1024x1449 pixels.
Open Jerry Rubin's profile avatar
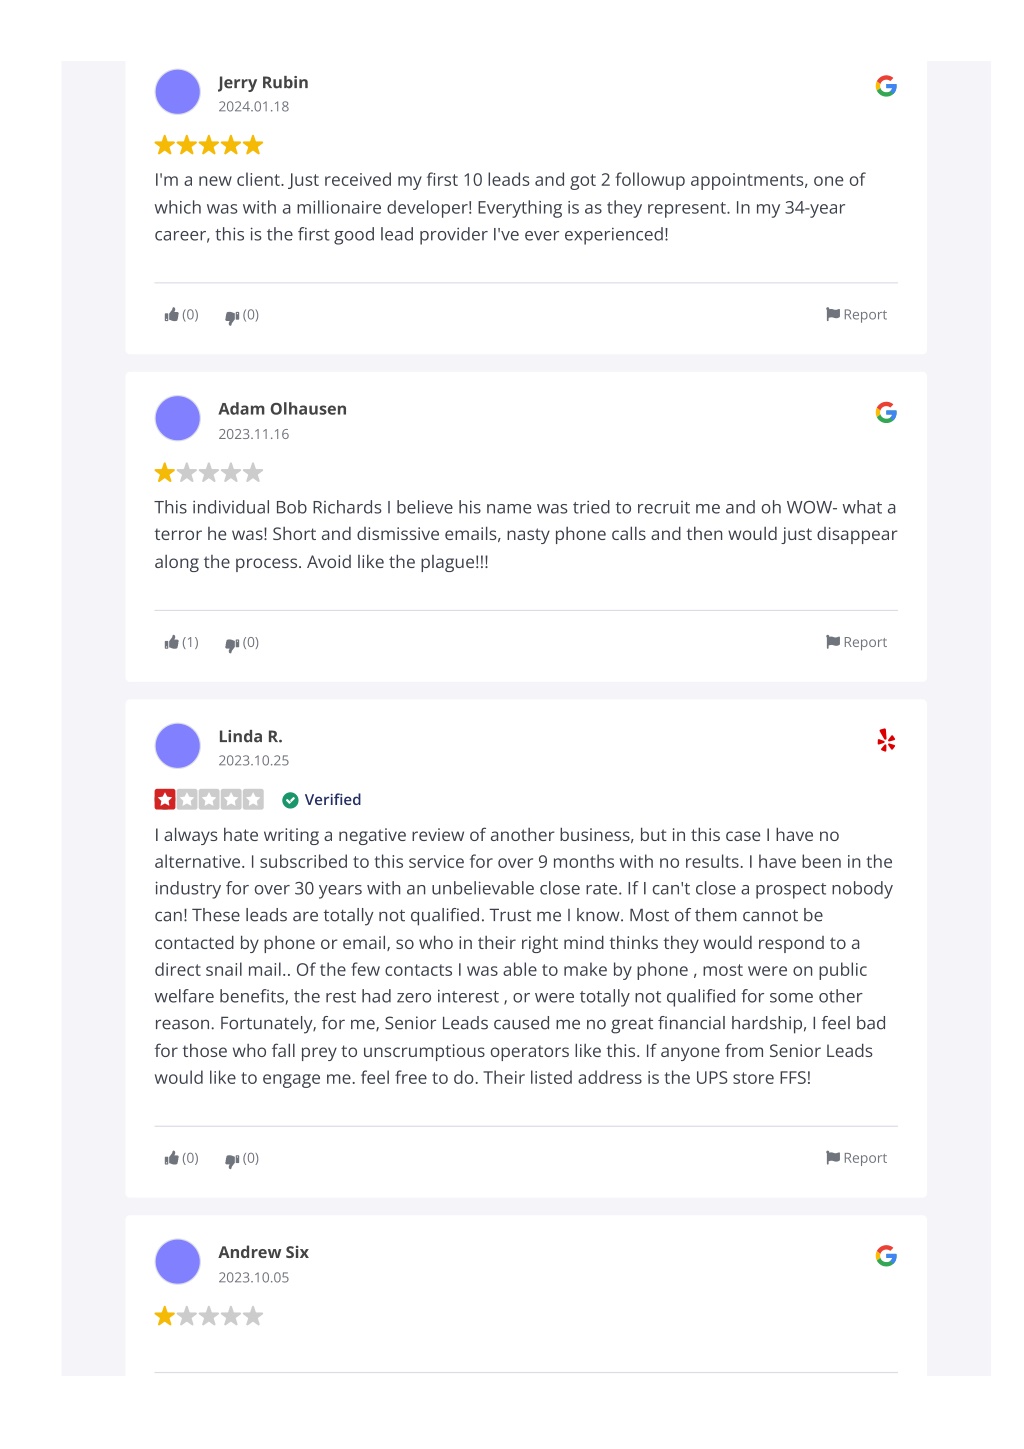click(x=178, y=92)
